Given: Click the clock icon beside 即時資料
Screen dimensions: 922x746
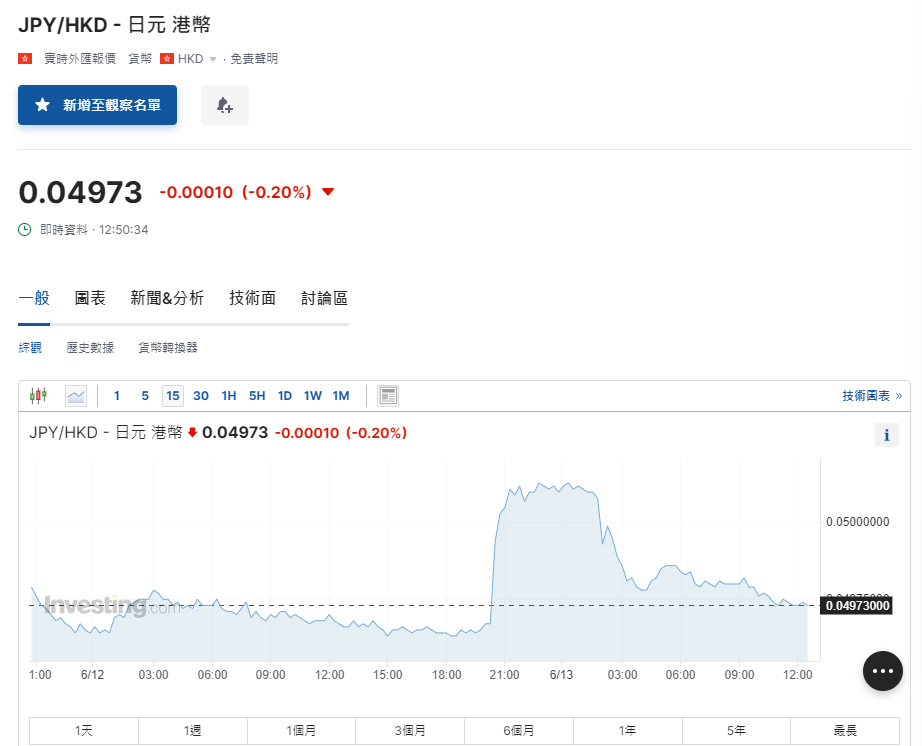Looking at the screenshot, I should [x=23, y=229].
